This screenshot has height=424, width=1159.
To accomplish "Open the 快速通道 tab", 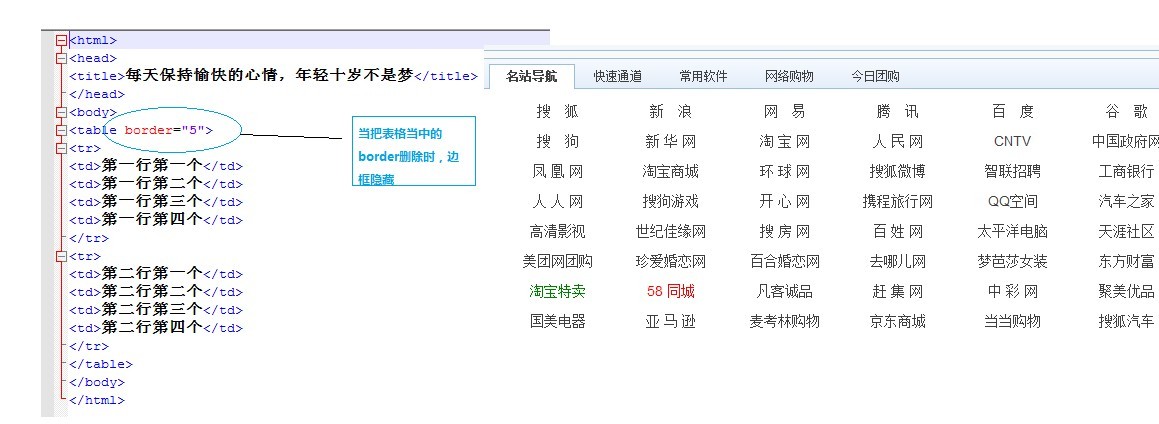I will click(x=617, y=76).
